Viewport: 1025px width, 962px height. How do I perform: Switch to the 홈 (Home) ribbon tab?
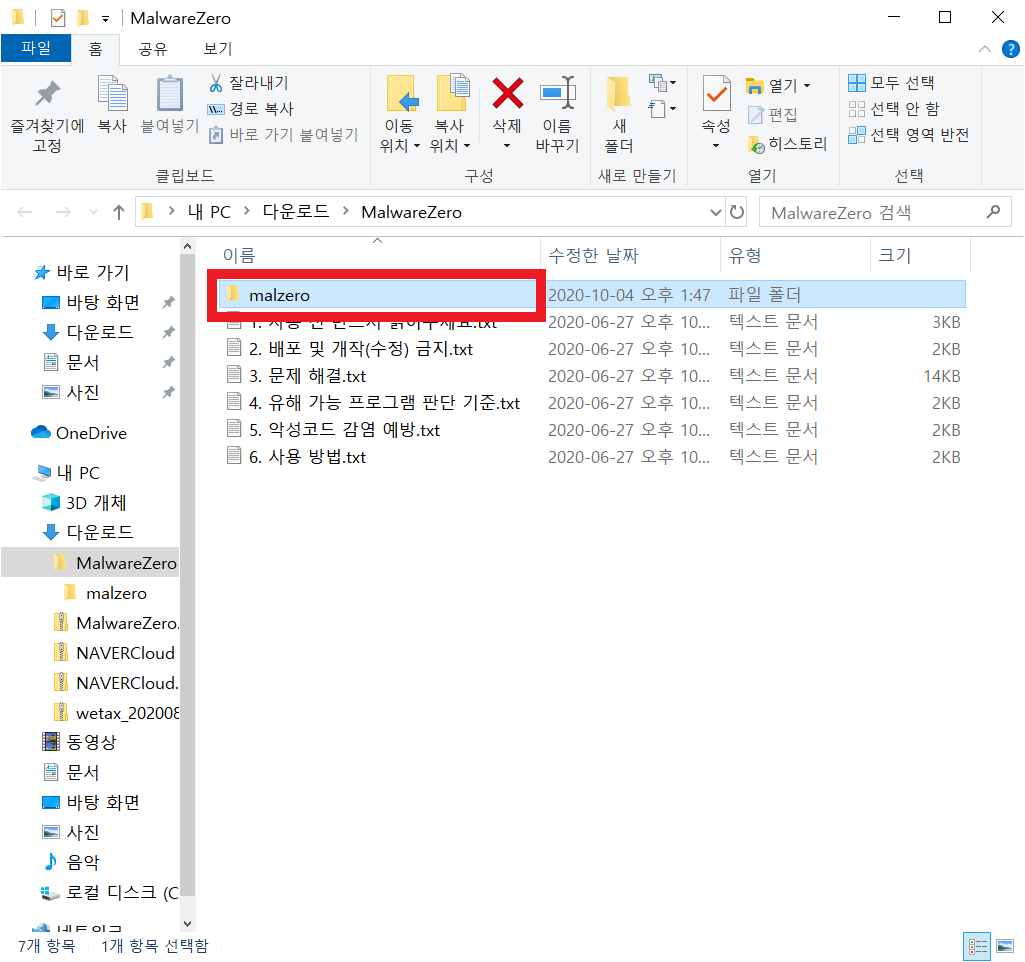point(95,49)
